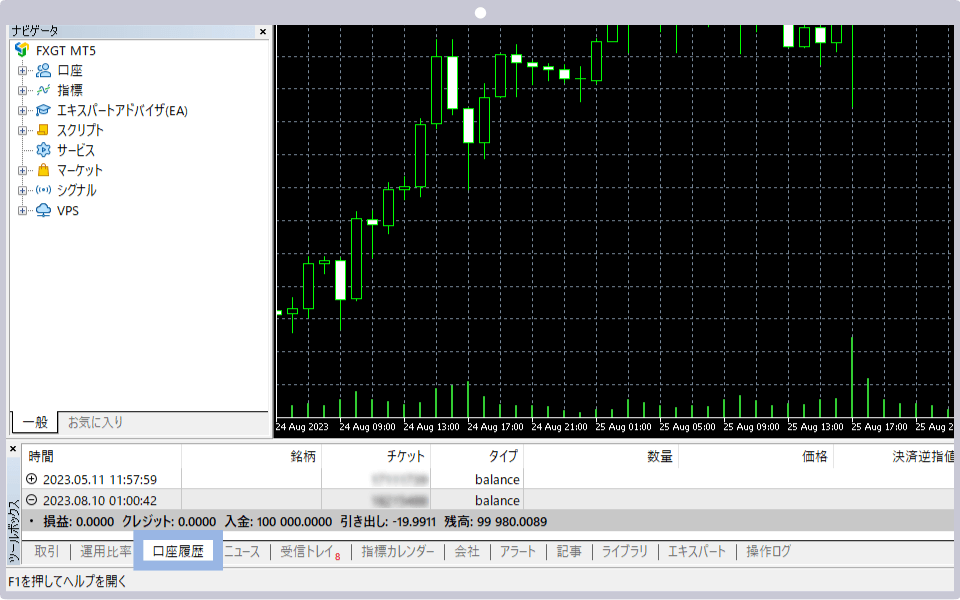Click the 残高: 99 980.0089 summary text
The width and height of the screenshot is (960, 600).
[495, 522]
